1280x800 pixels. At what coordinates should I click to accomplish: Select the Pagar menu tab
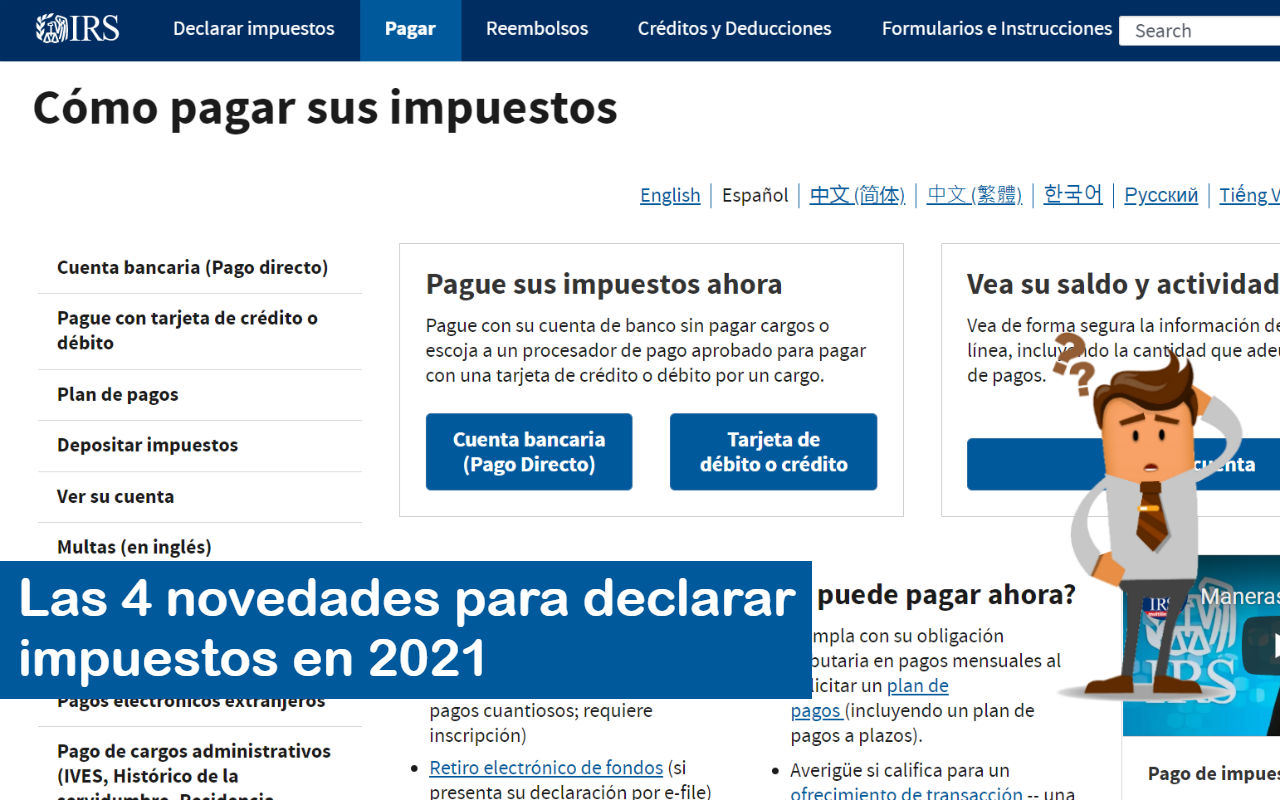(x=410, y=29)
